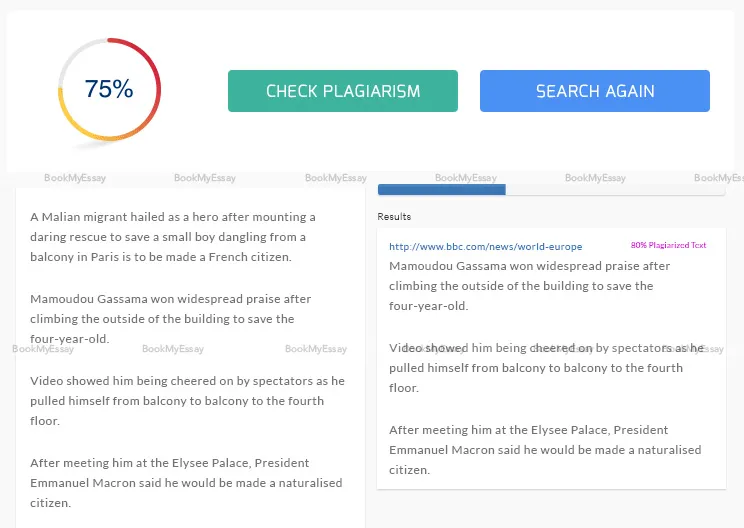Click the Check Plagiarism button
This screenshot has height=528, width=744.
[x=342, y=91]
